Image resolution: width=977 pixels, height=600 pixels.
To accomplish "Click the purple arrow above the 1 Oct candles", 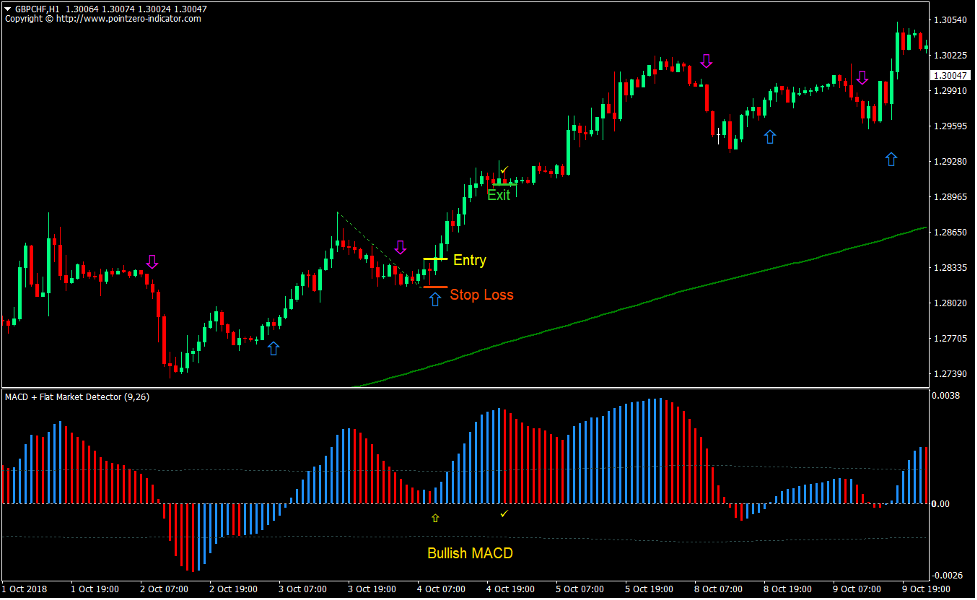I will point(152,262).
